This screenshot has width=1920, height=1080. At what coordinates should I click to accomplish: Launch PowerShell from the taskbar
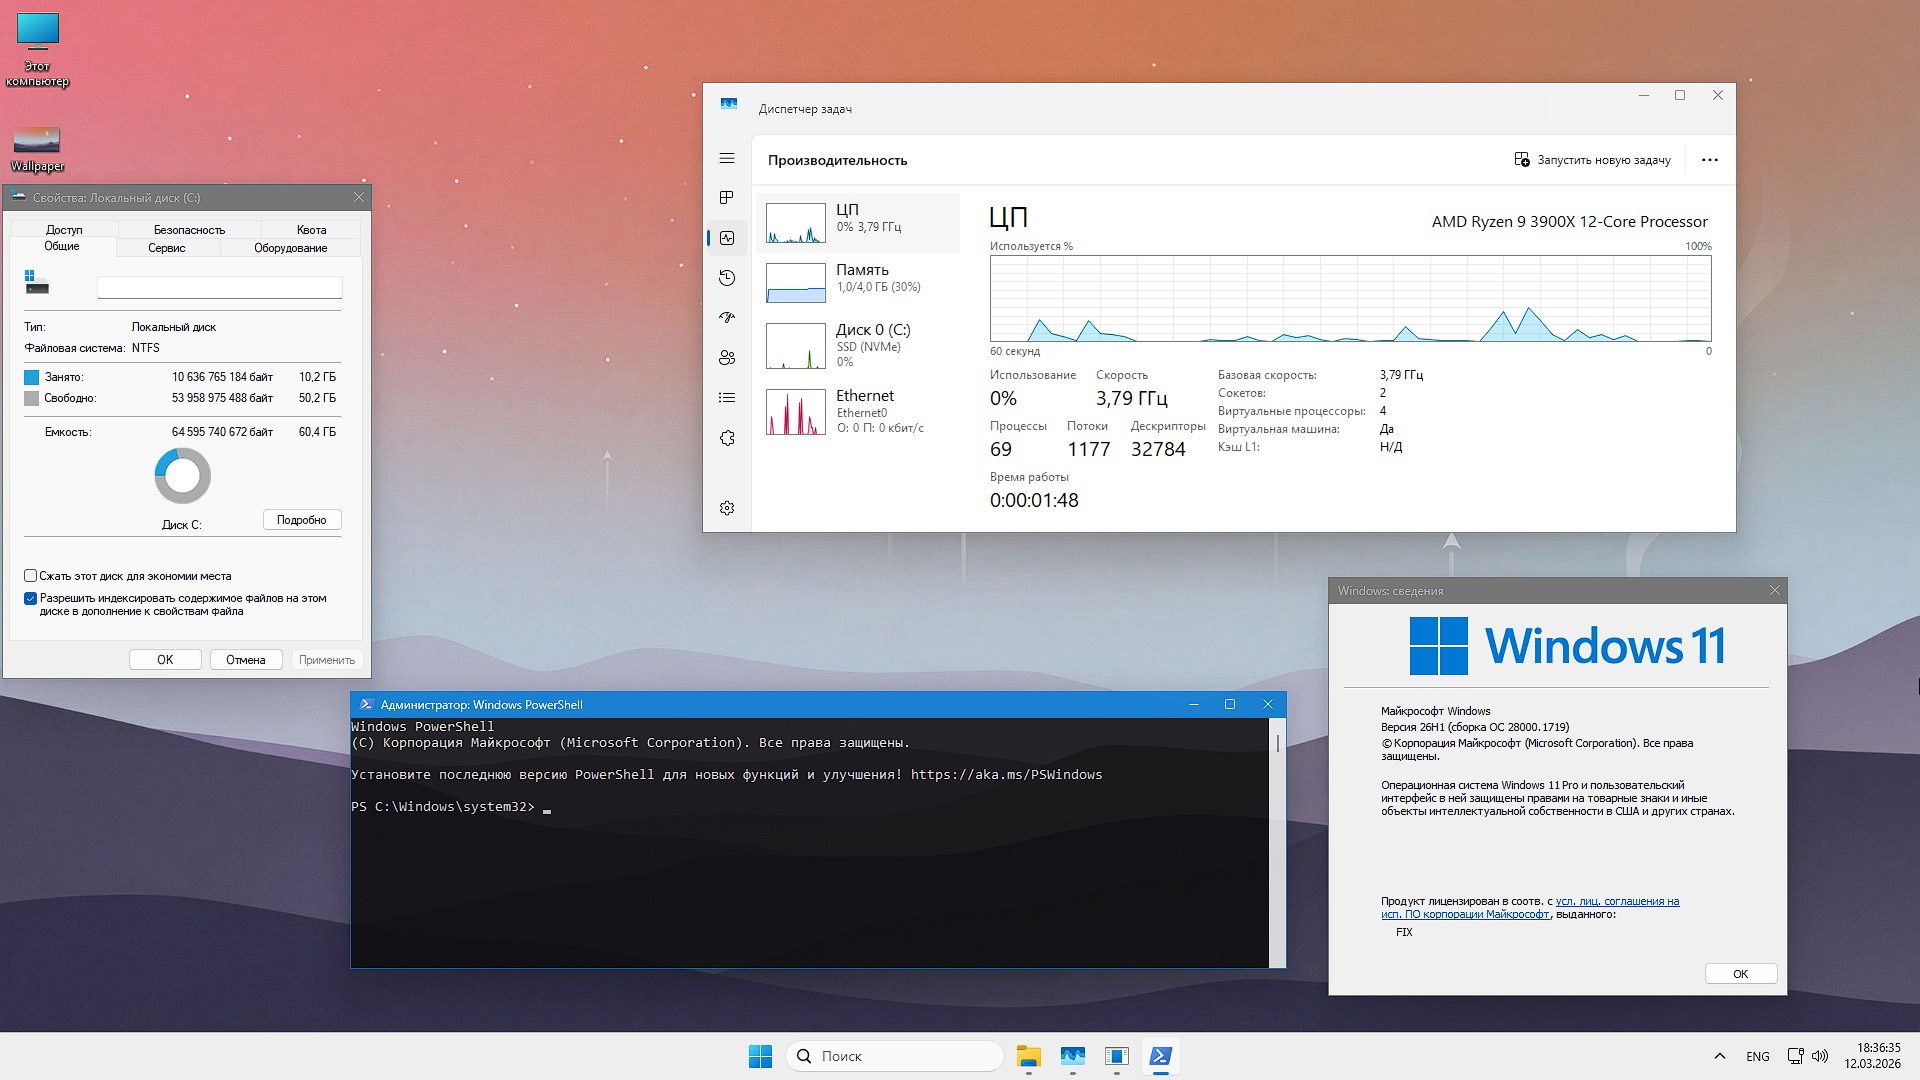tap(1161, 1056)
